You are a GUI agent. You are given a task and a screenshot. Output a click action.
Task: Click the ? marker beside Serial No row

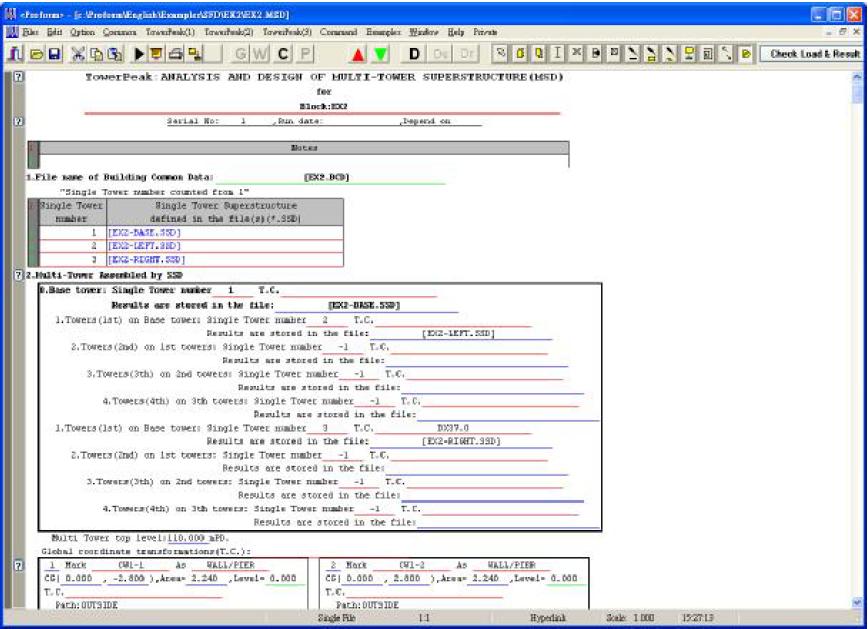coord(18,121)
